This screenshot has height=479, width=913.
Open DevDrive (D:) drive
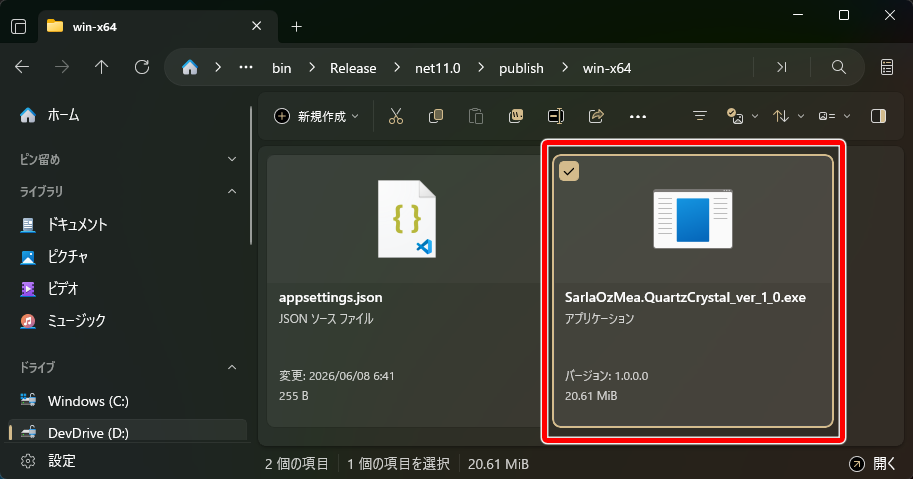click(128, 432)
